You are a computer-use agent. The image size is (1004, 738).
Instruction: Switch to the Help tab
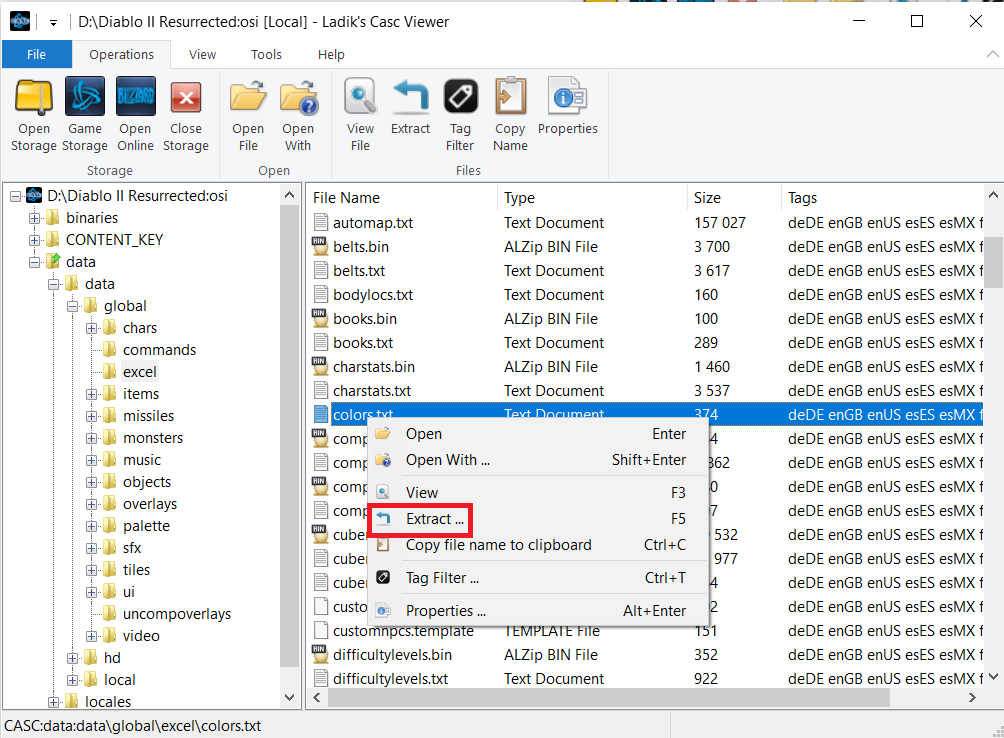[x=331, y=54]
